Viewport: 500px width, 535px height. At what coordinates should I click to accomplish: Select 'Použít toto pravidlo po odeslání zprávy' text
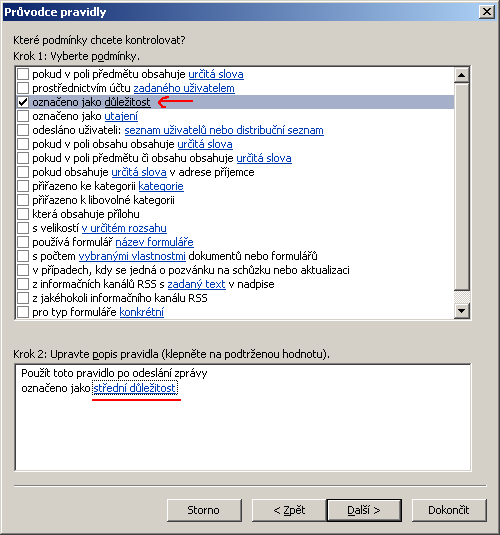[114, 373]
